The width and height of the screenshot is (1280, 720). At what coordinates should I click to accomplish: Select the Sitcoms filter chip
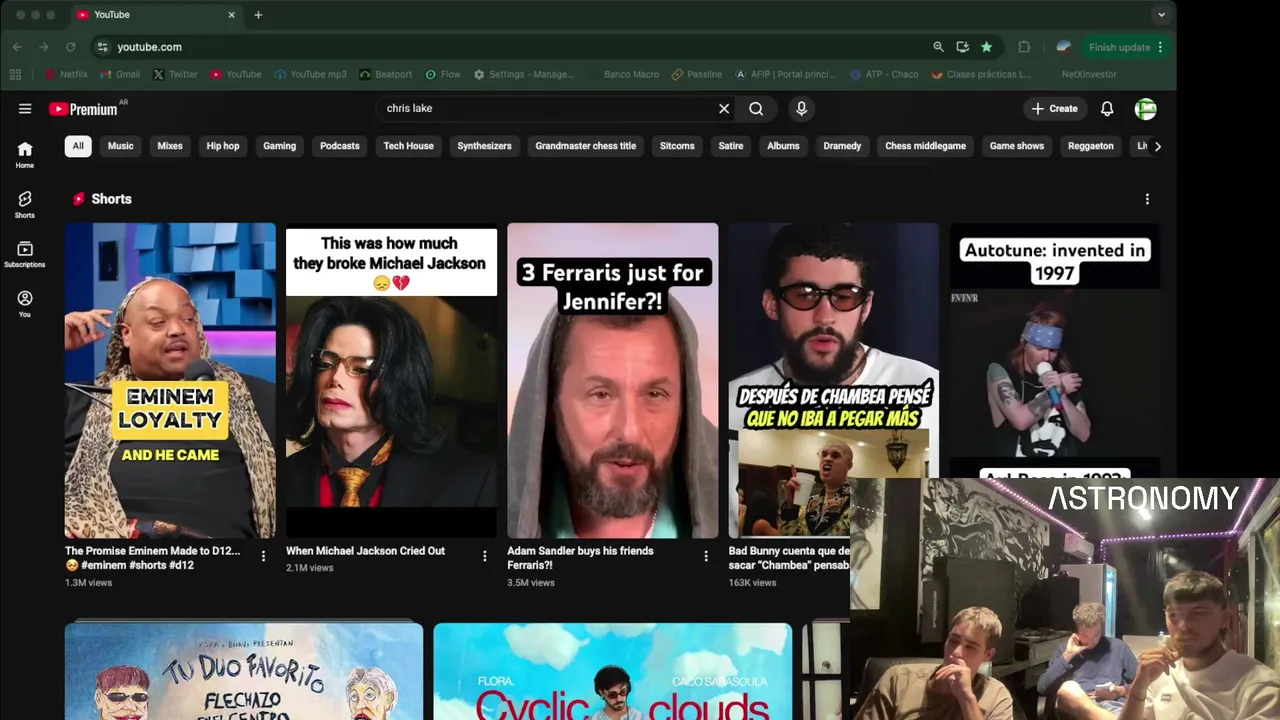coord(677,146)
